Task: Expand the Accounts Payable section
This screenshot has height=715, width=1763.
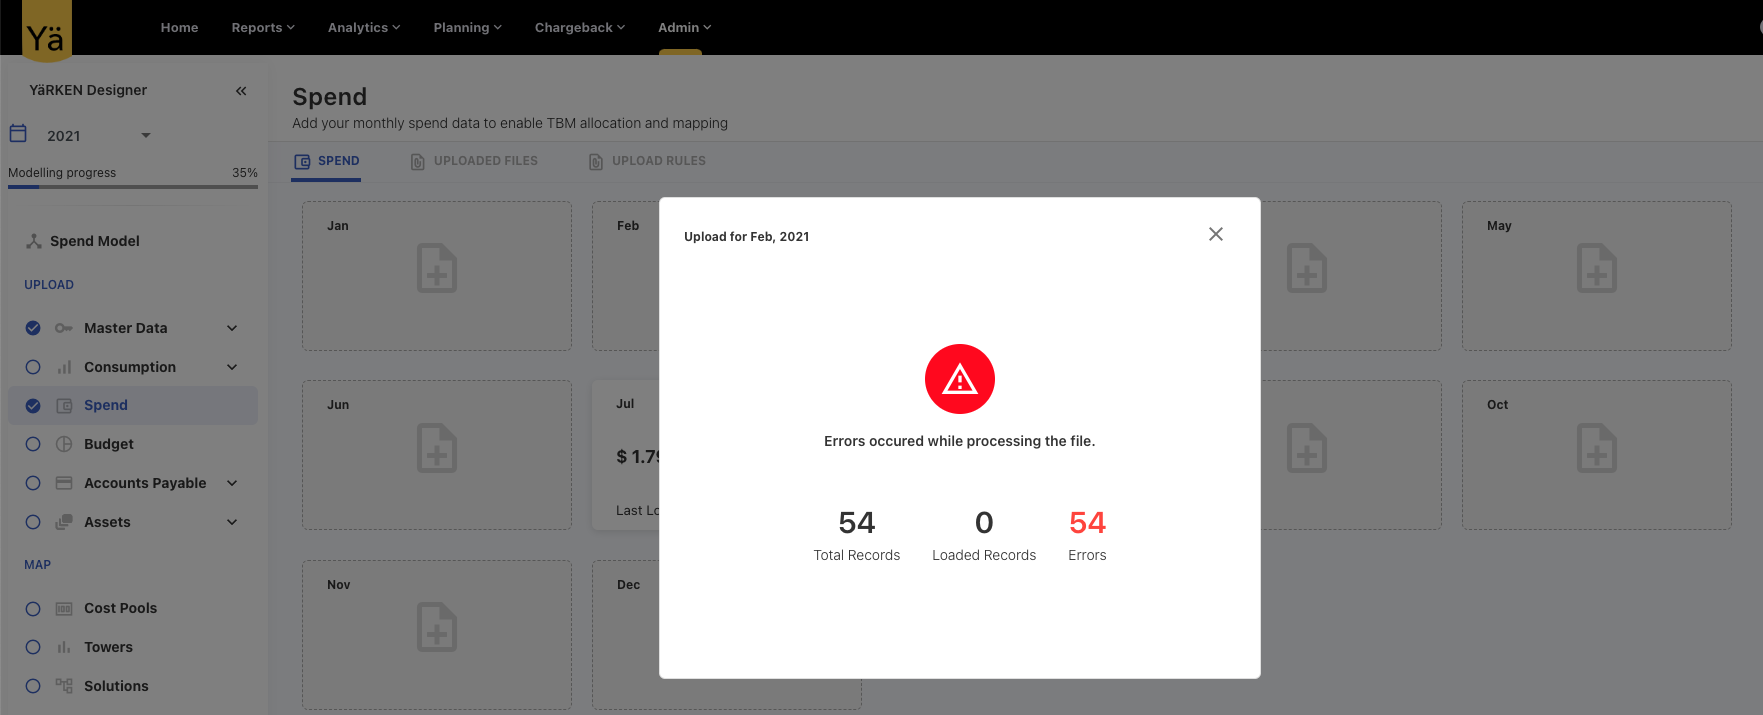Action: tap(232, 483)
